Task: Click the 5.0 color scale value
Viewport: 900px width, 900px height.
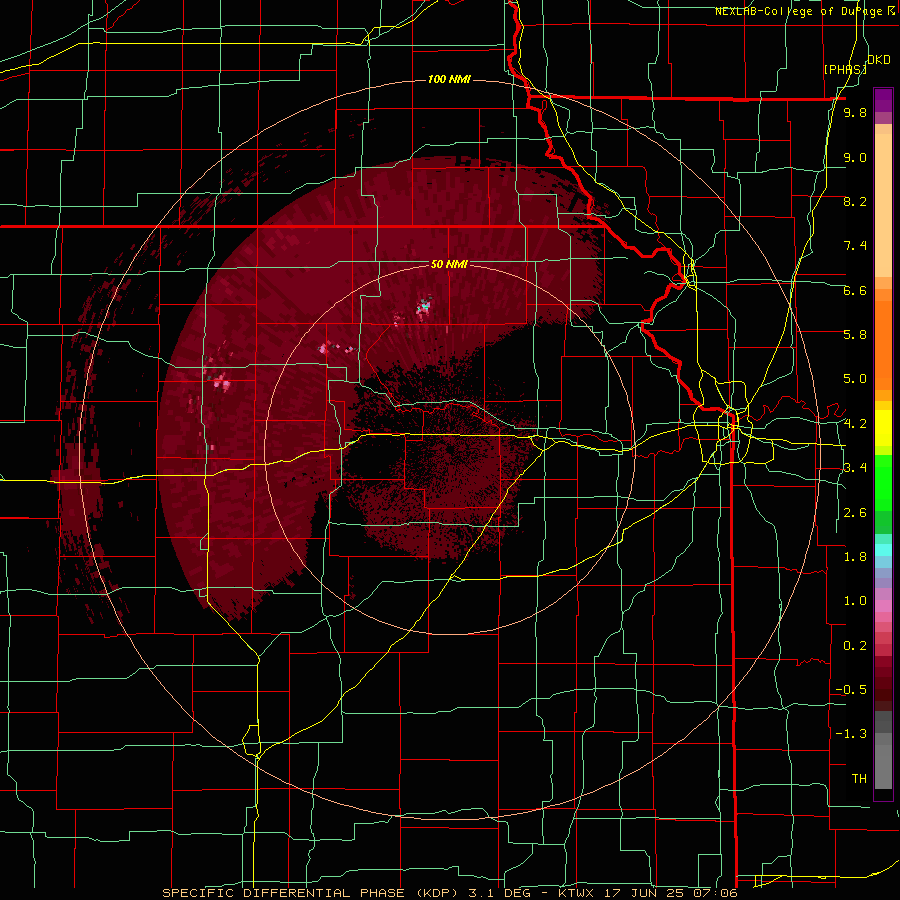Action: [855, 379]
